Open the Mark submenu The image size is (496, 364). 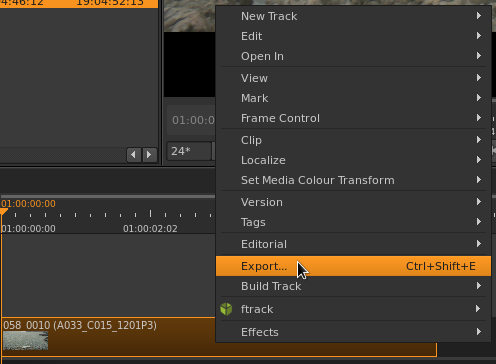[353, 98]
